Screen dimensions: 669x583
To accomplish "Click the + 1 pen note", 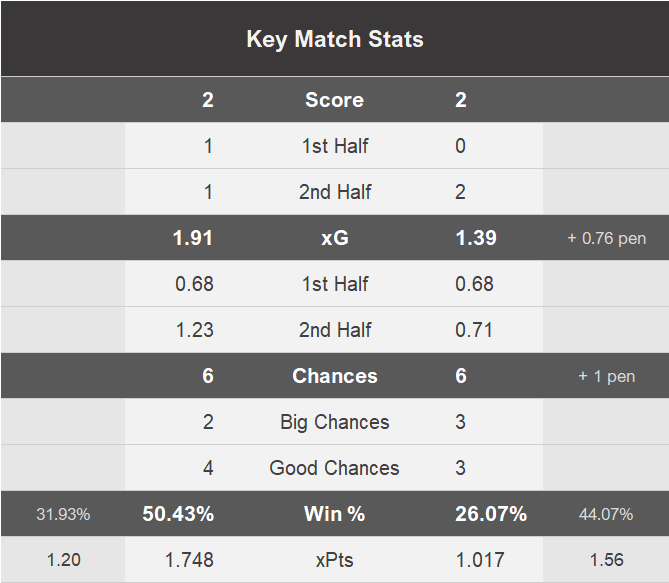I will pos(606,377).
